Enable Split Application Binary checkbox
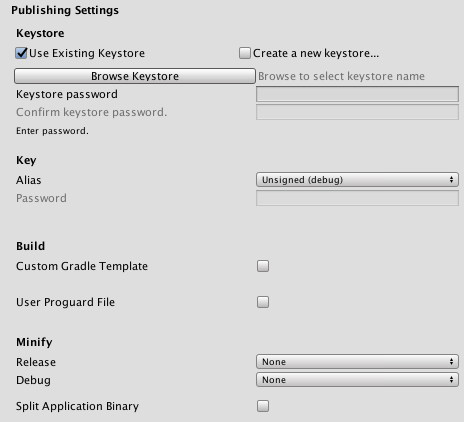464x422 pixels. (263, 406)
